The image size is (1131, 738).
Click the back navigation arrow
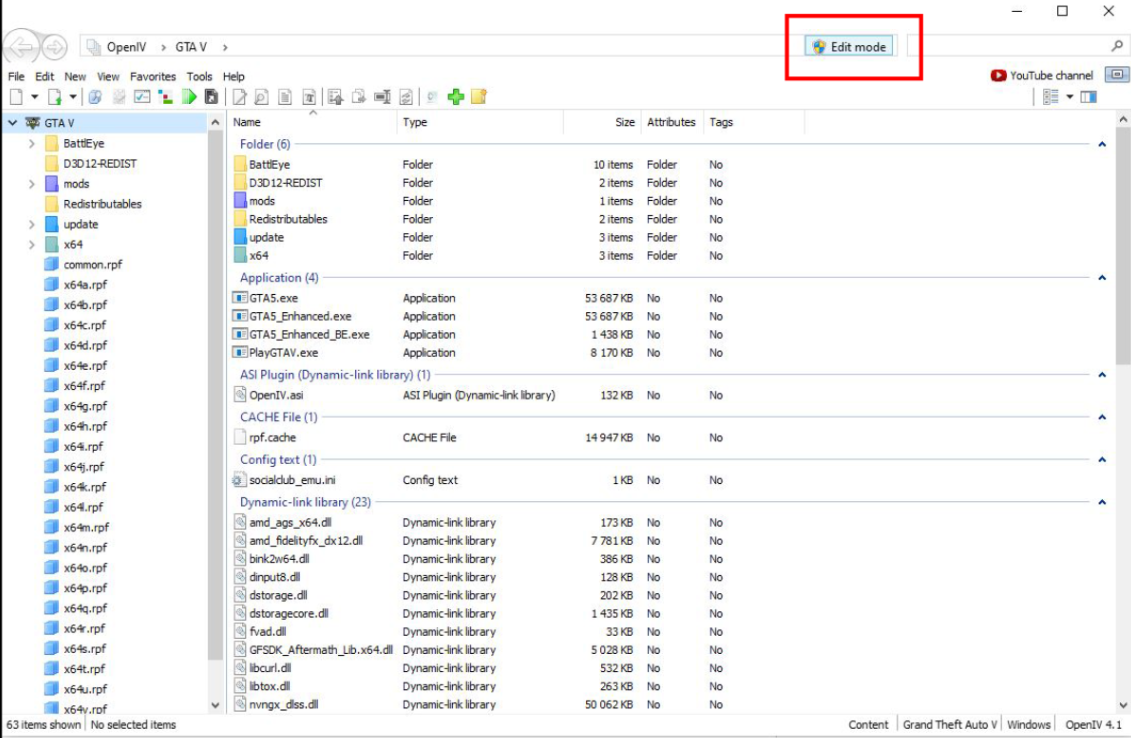(x=22, y=47)
